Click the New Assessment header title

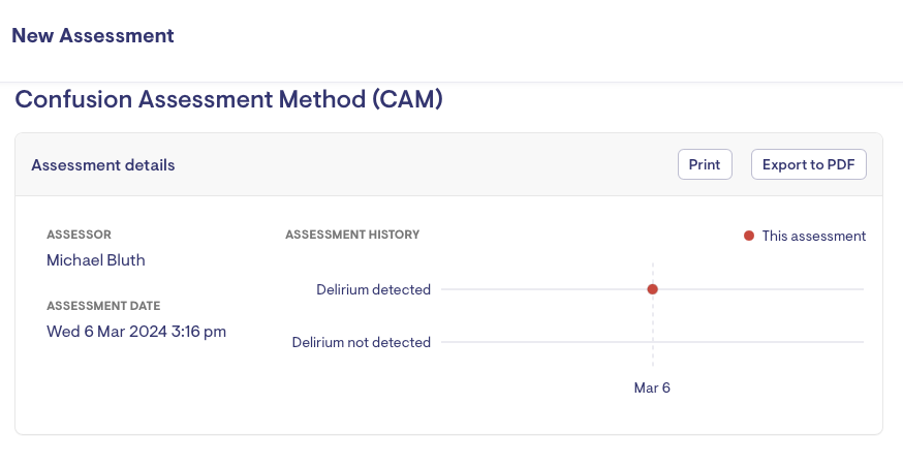93,36
